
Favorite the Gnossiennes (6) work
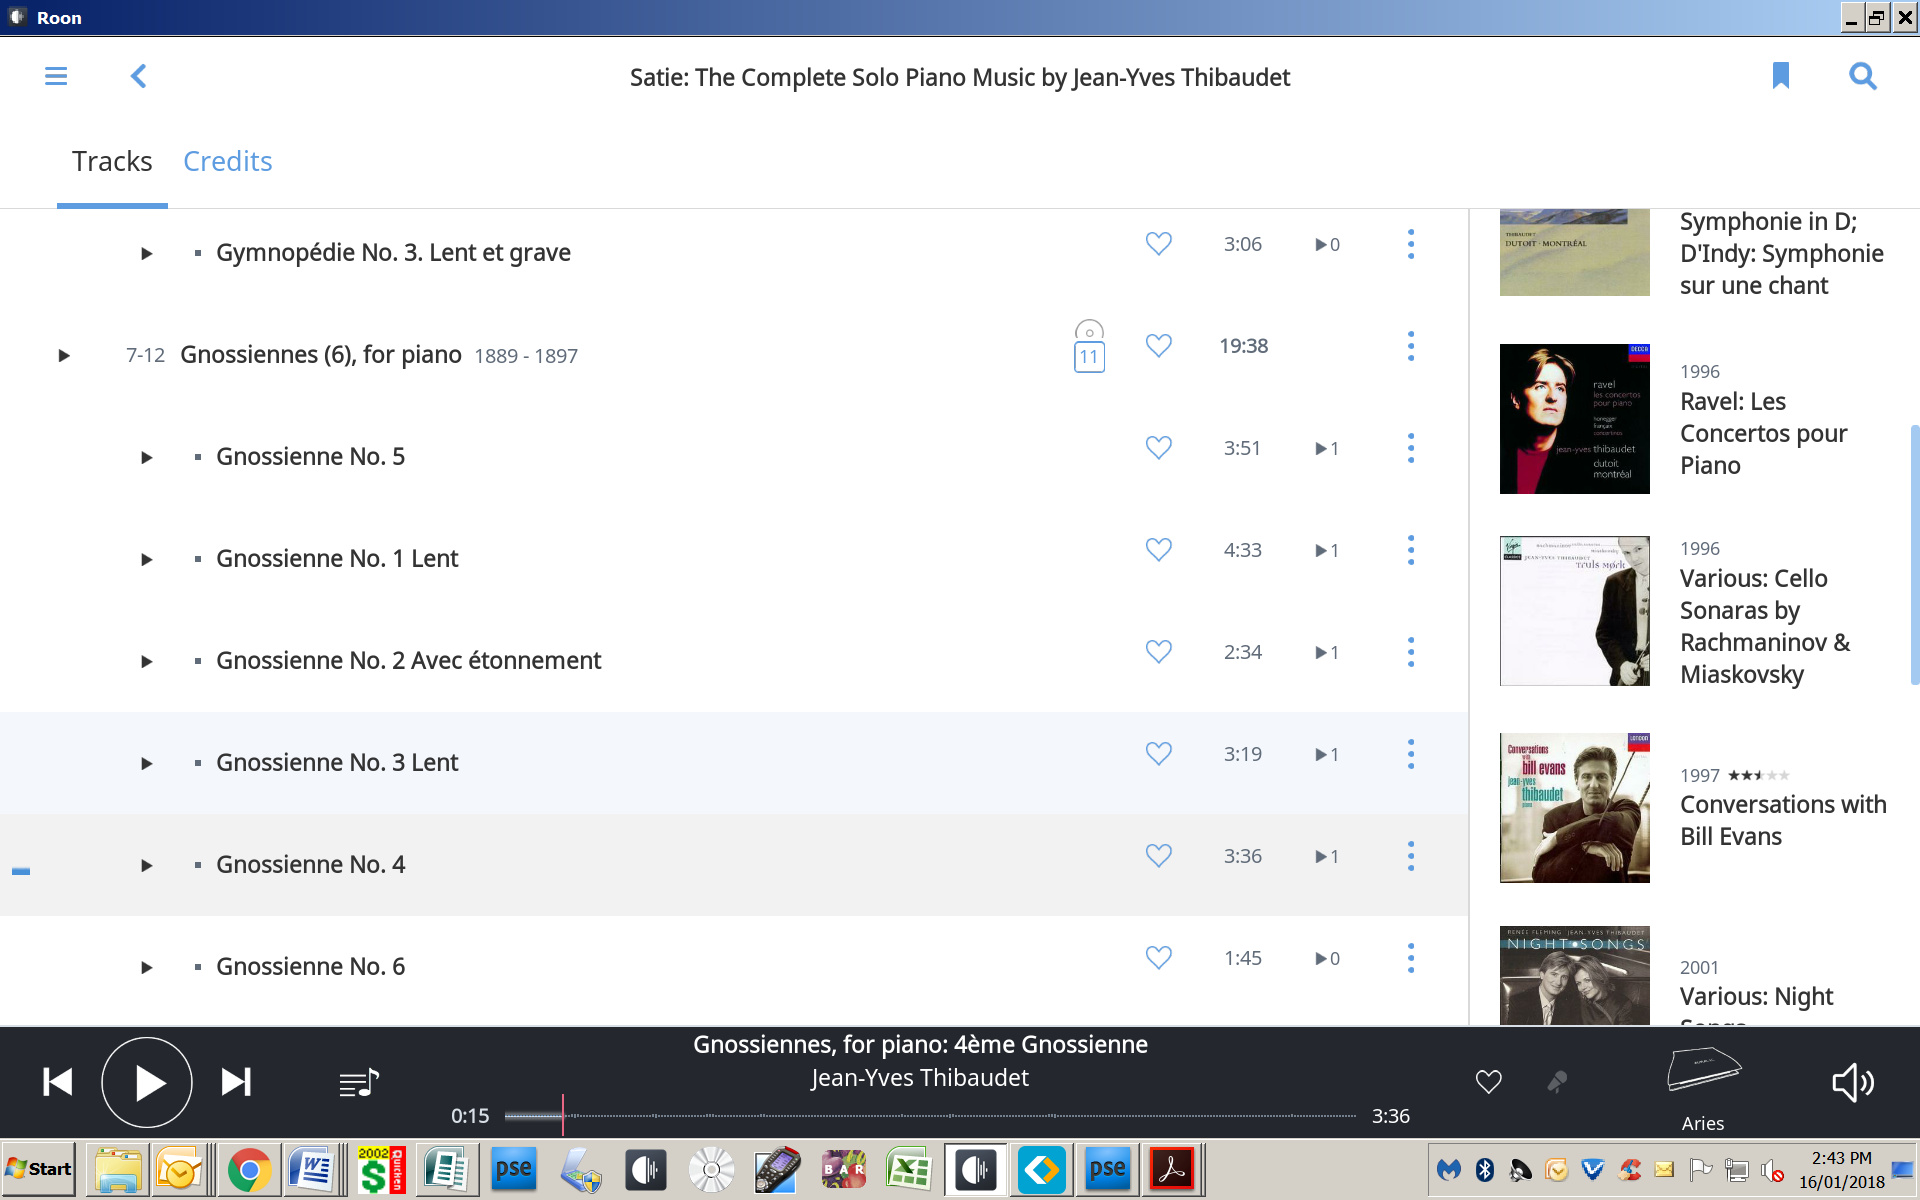coord(1158,346)
